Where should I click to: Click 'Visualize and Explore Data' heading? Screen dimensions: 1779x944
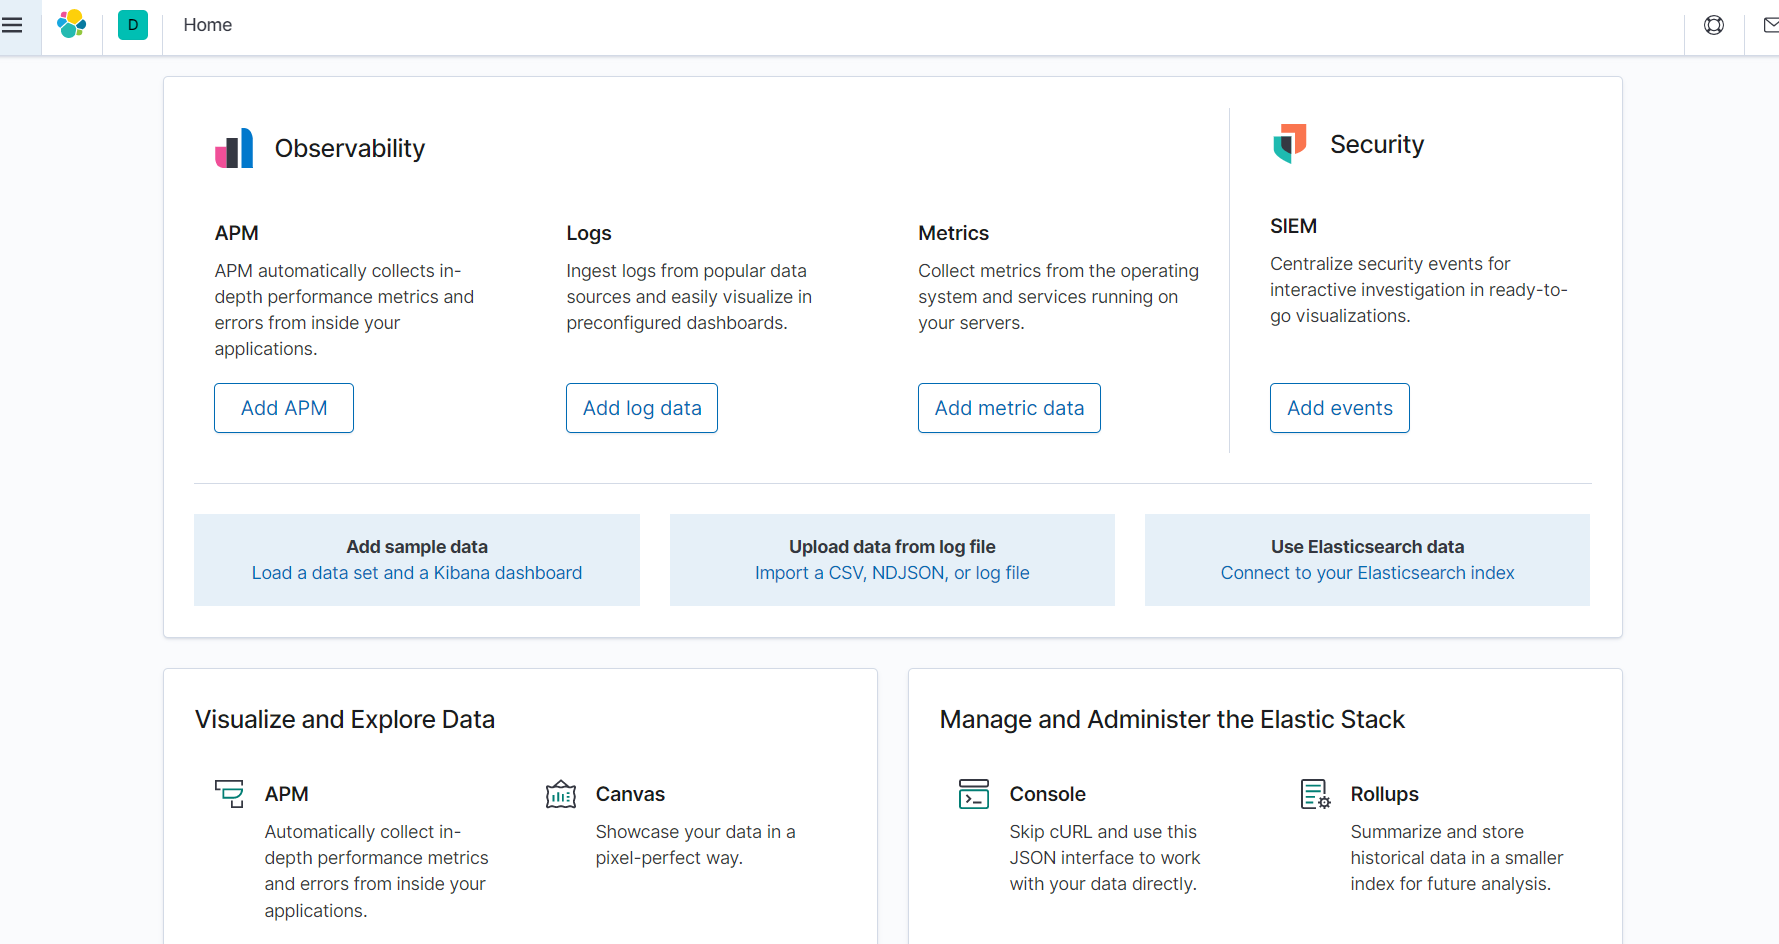click(345, 719)
